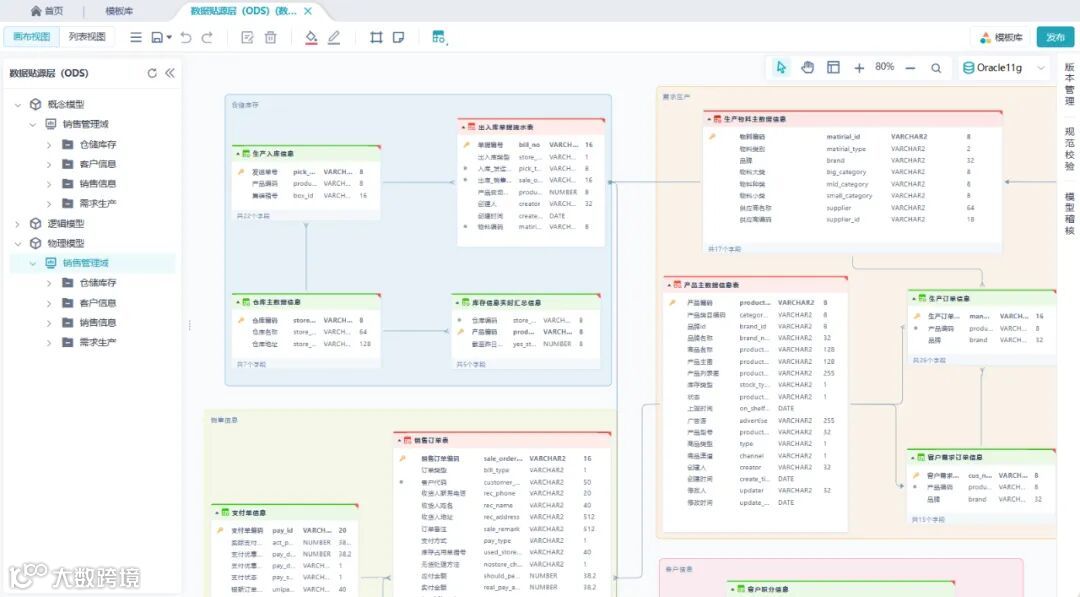Expand 销售信息 folder under 物理模型
Screen dimensions: 1080x597
(49, 322)
